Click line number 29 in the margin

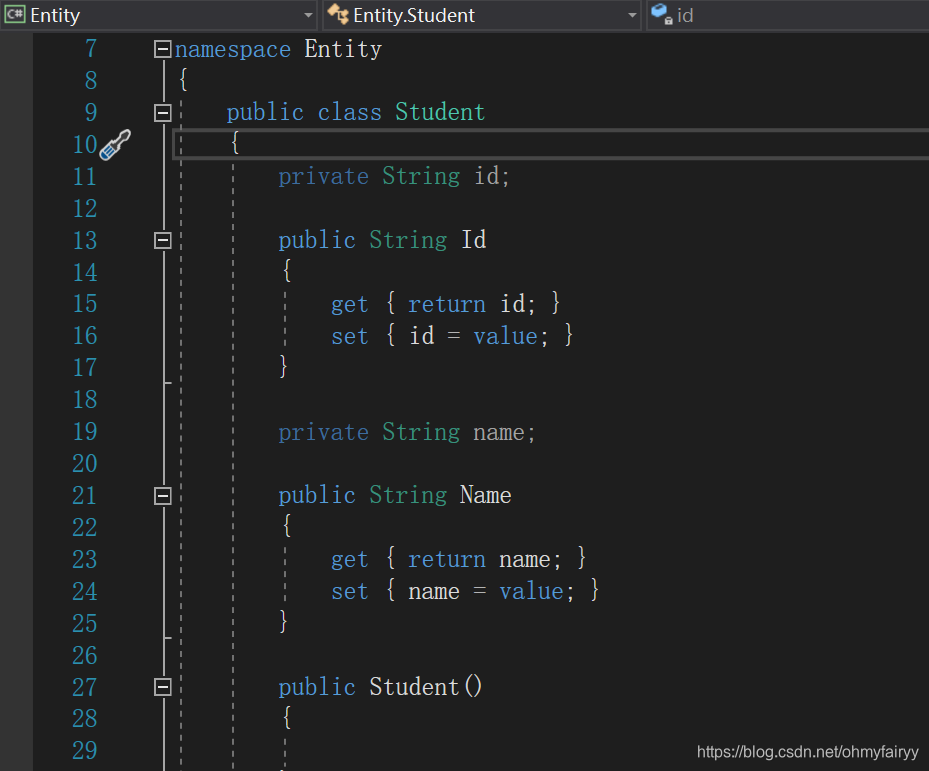click(x=85, y=751)
